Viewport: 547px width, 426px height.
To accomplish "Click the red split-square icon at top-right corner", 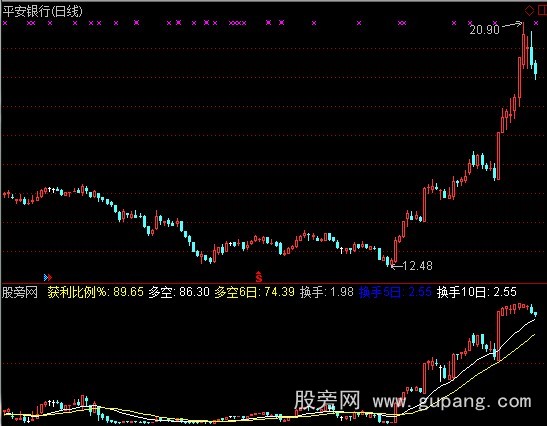I will (543, 10).
